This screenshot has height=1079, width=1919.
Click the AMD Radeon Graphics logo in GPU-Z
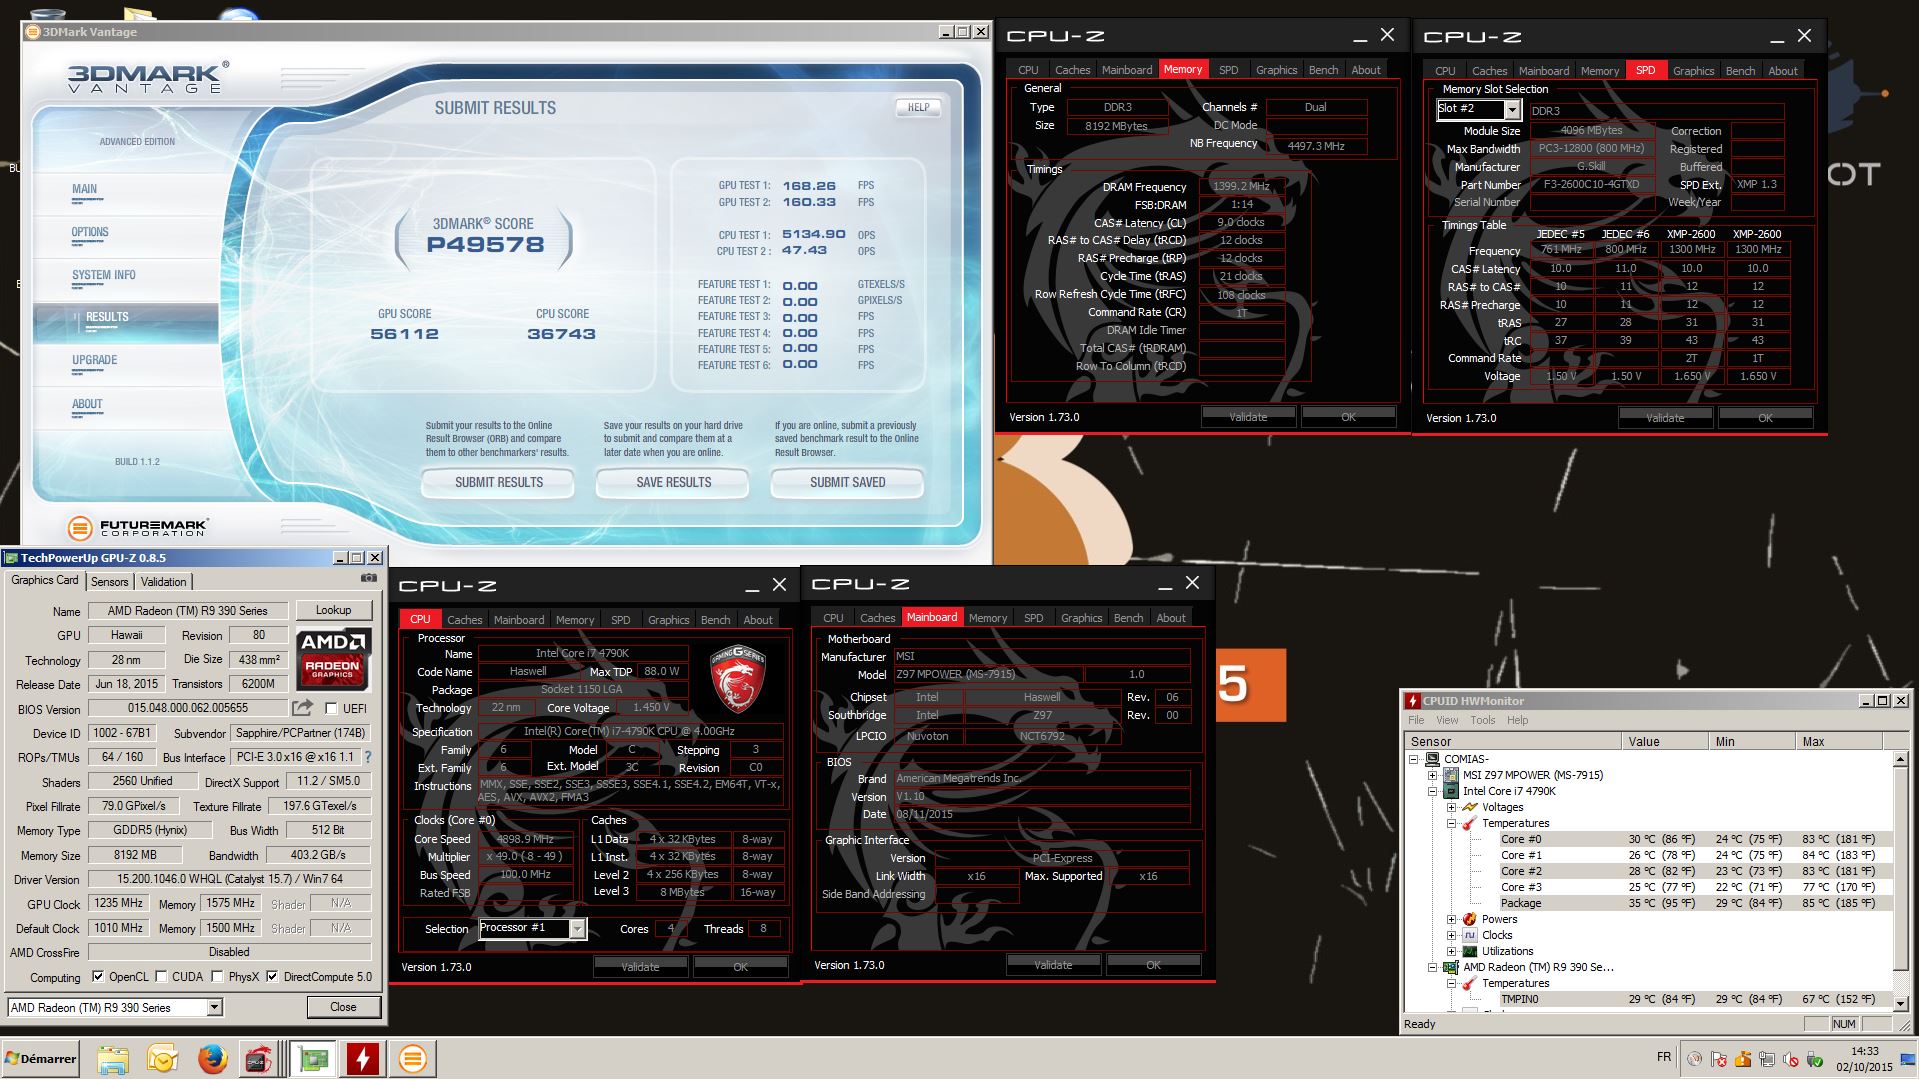click(333, 659)
